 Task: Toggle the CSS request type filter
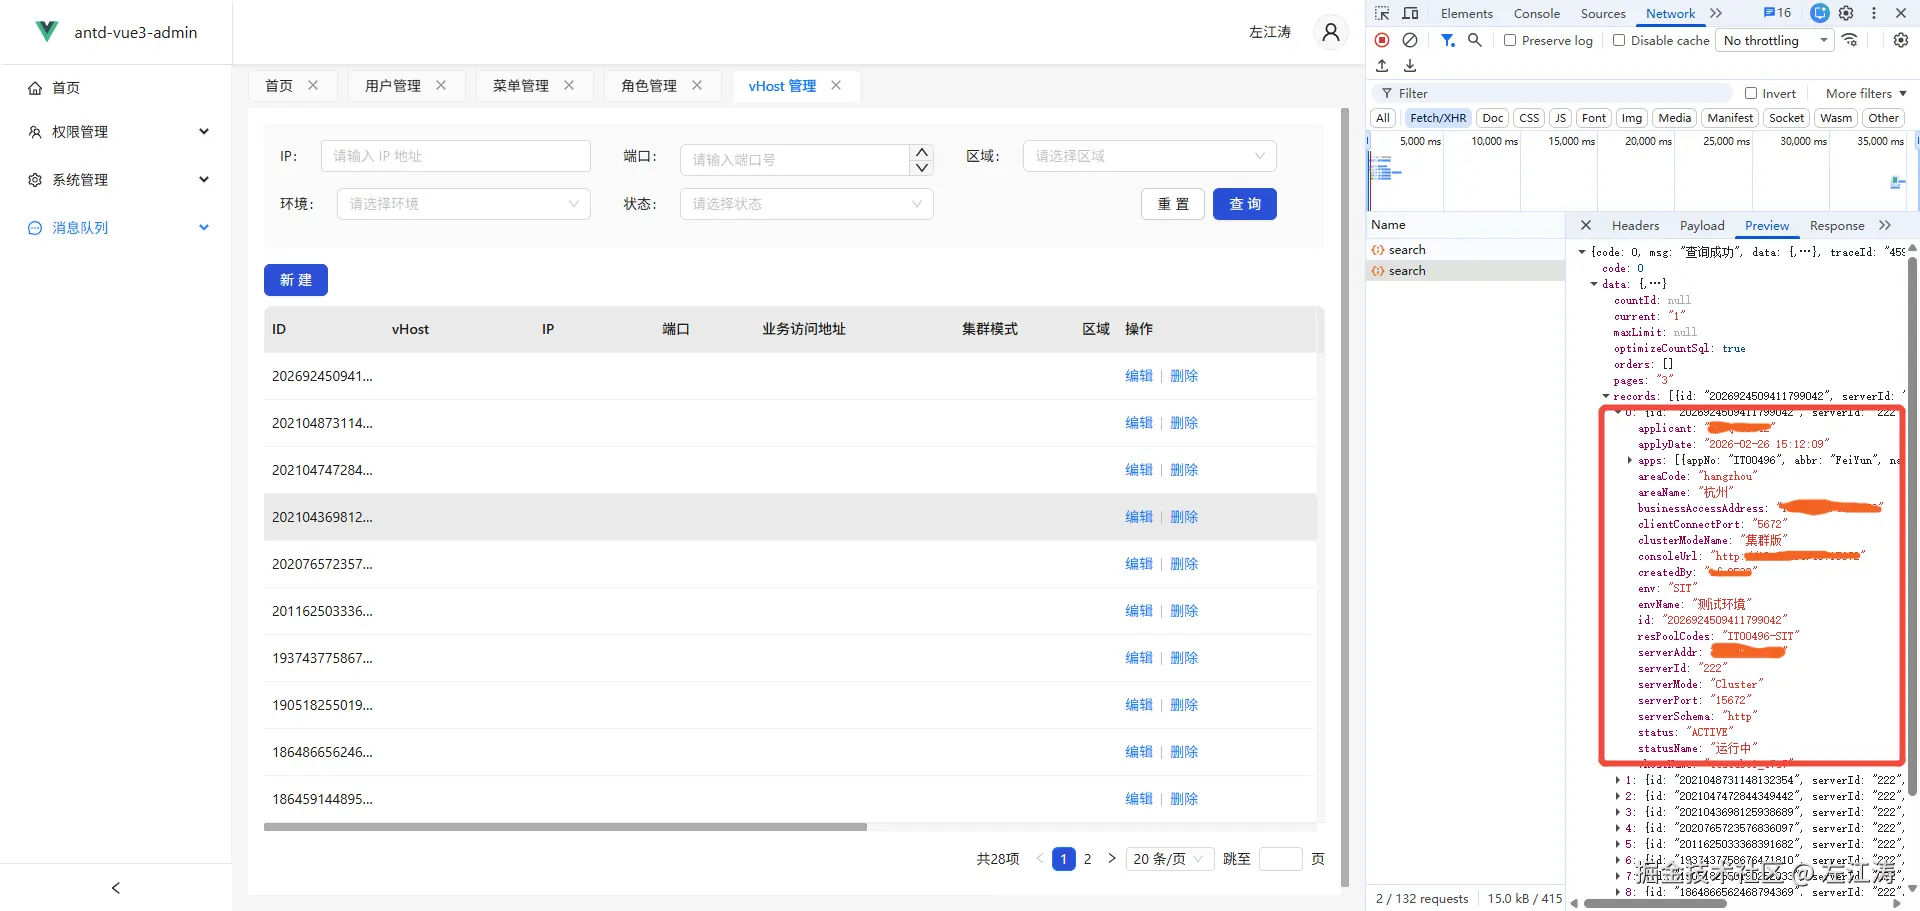click(1529, 118)
